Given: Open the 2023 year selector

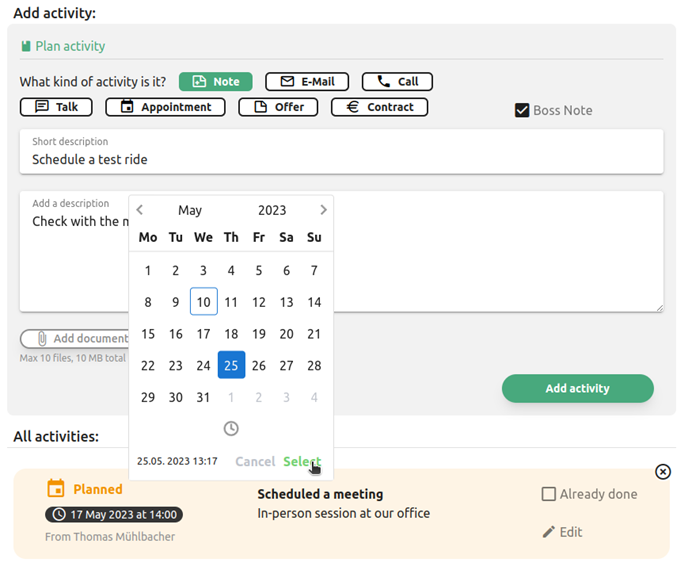Looking at the screenshot, I should pos(272,210).
